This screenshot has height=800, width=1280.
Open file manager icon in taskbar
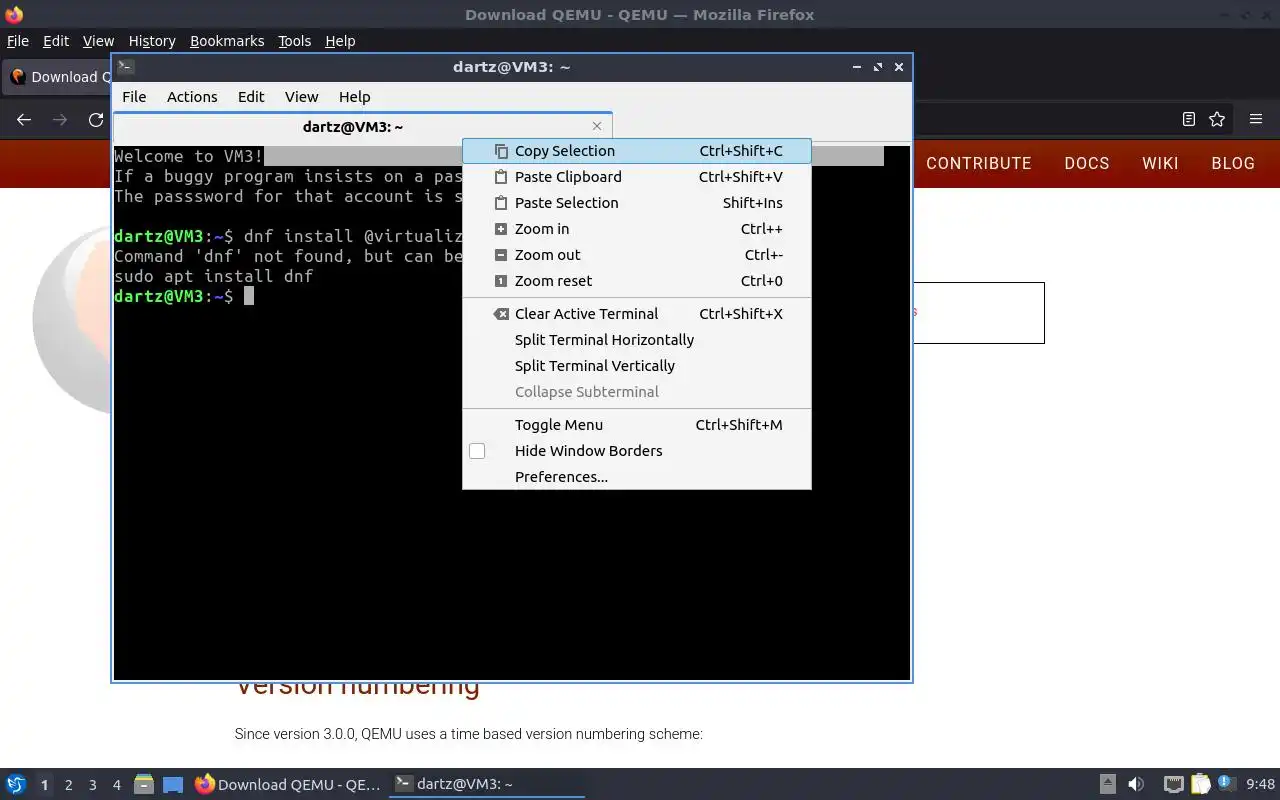click(144, 785)
